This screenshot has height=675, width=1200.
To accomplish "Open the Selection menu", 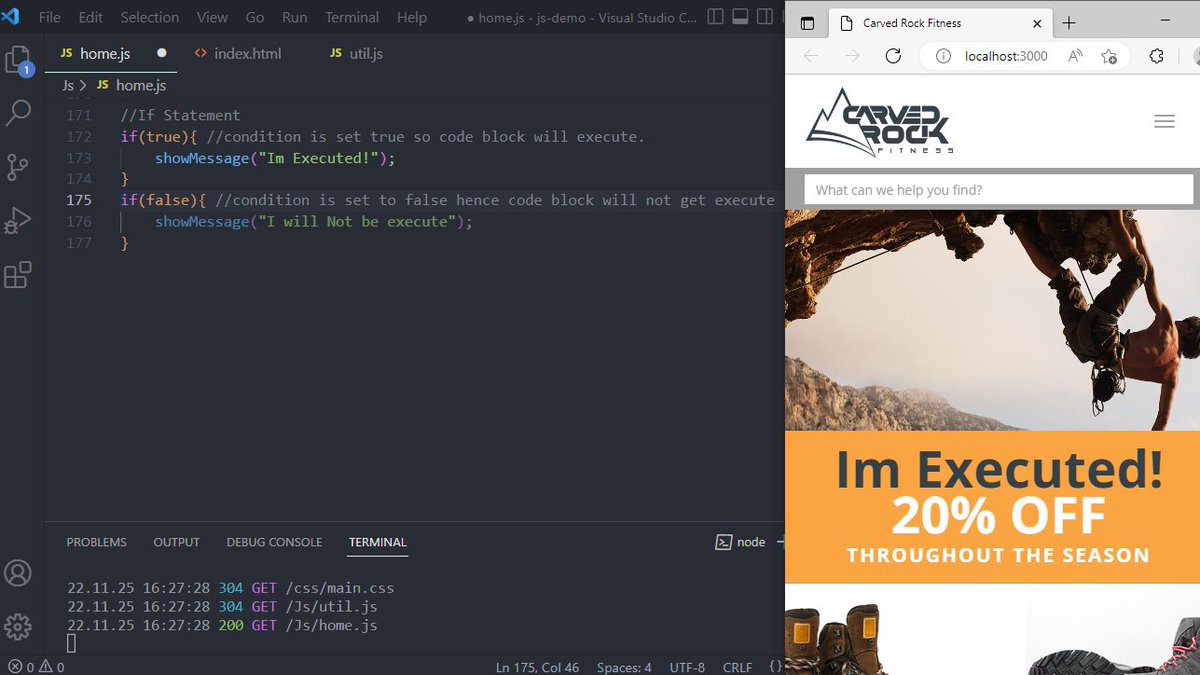I will tap(150, 18).
